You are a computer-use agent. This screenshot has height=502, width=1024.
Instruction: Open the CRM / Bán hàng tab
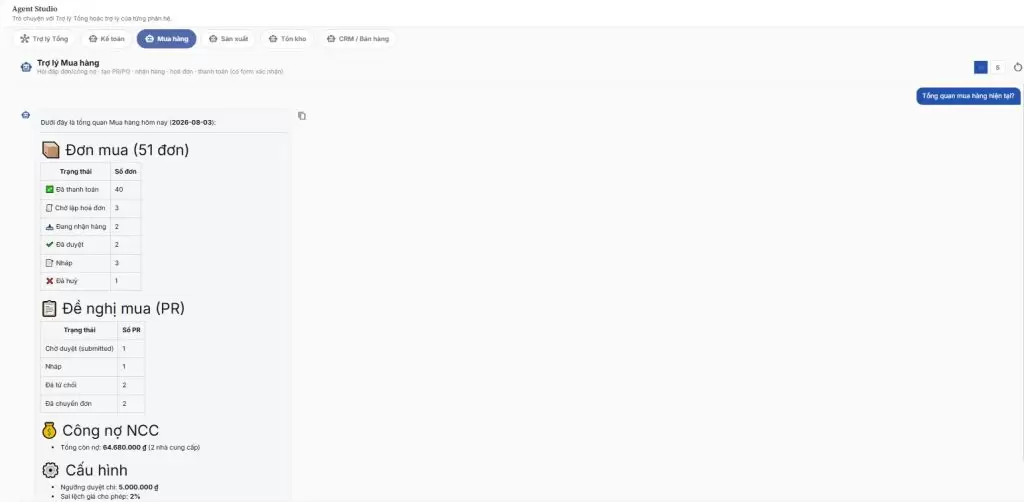click(357, 39)
